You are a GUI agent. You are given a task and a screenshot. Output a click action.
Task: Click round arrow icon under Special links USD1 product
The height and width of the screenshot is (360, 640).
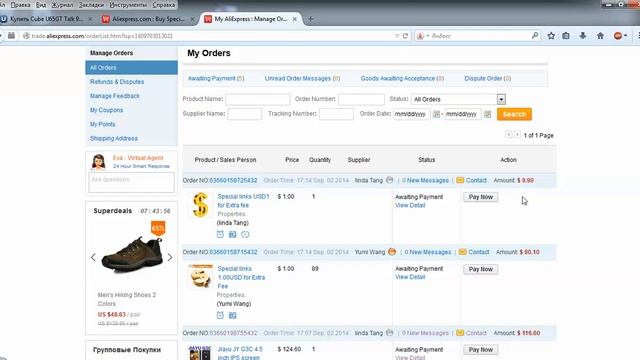[245, 234]
